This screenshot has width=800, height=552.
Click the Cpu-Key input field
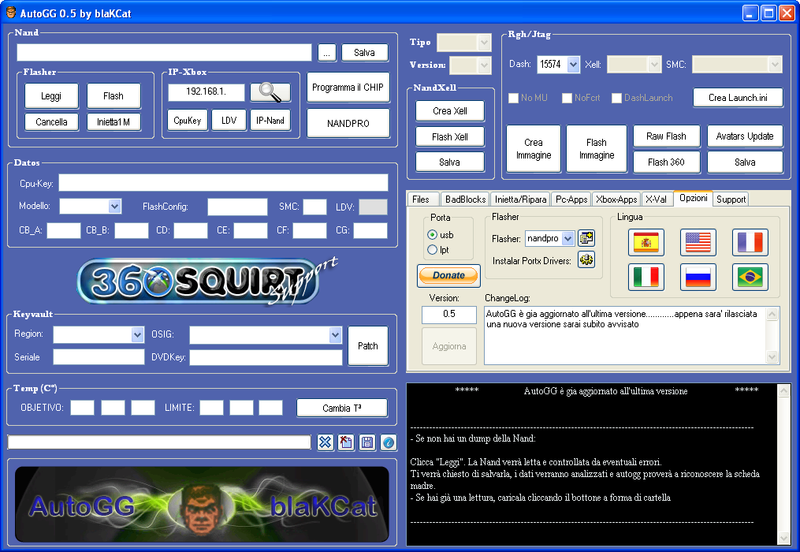tap(223, 183)
